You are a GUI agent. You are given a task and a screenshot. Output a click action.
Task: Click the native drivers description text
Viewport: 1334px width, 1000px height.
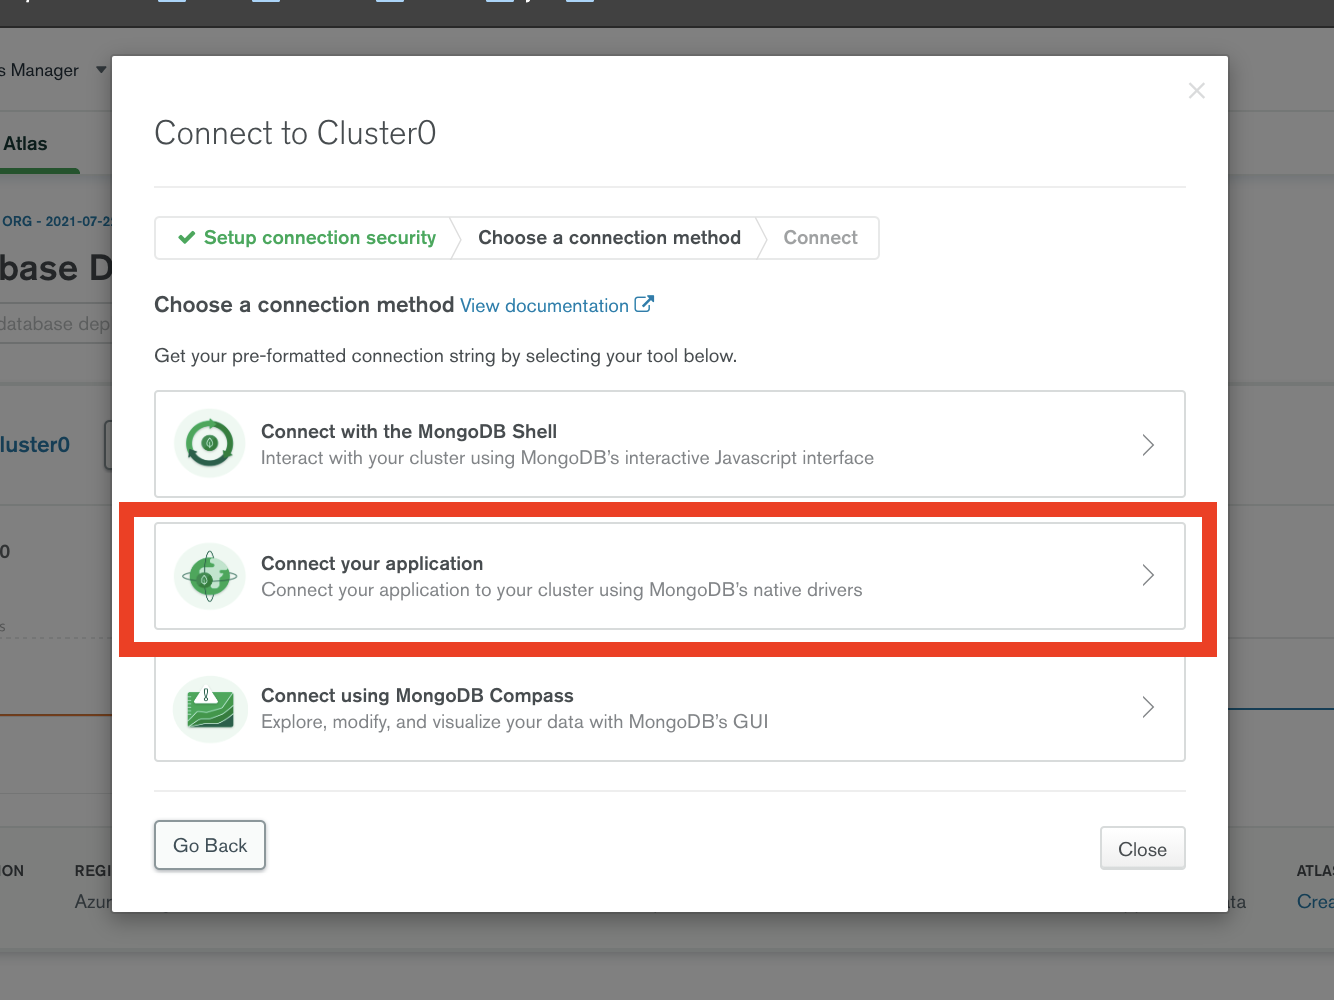pos(561,590)
